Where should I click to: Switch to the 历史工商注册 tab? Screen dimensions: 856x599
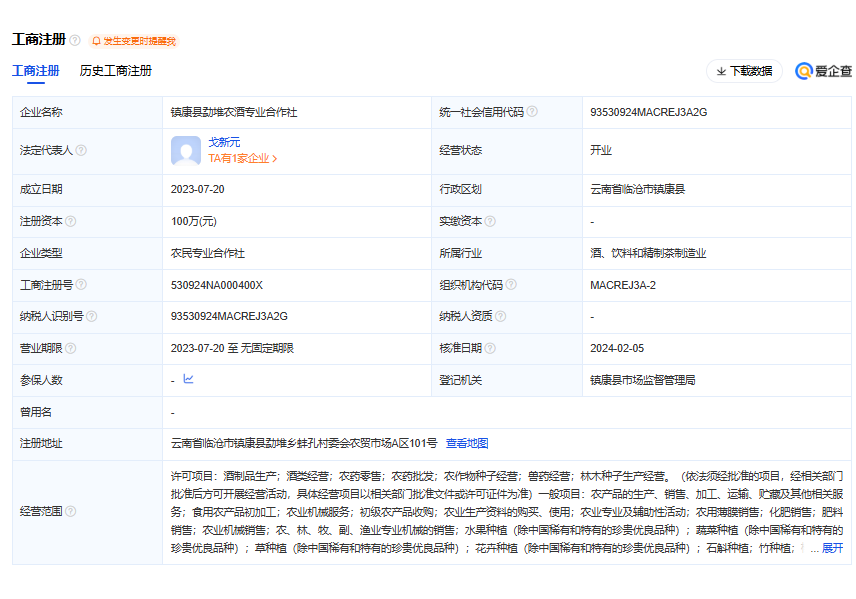coord(116,71)
